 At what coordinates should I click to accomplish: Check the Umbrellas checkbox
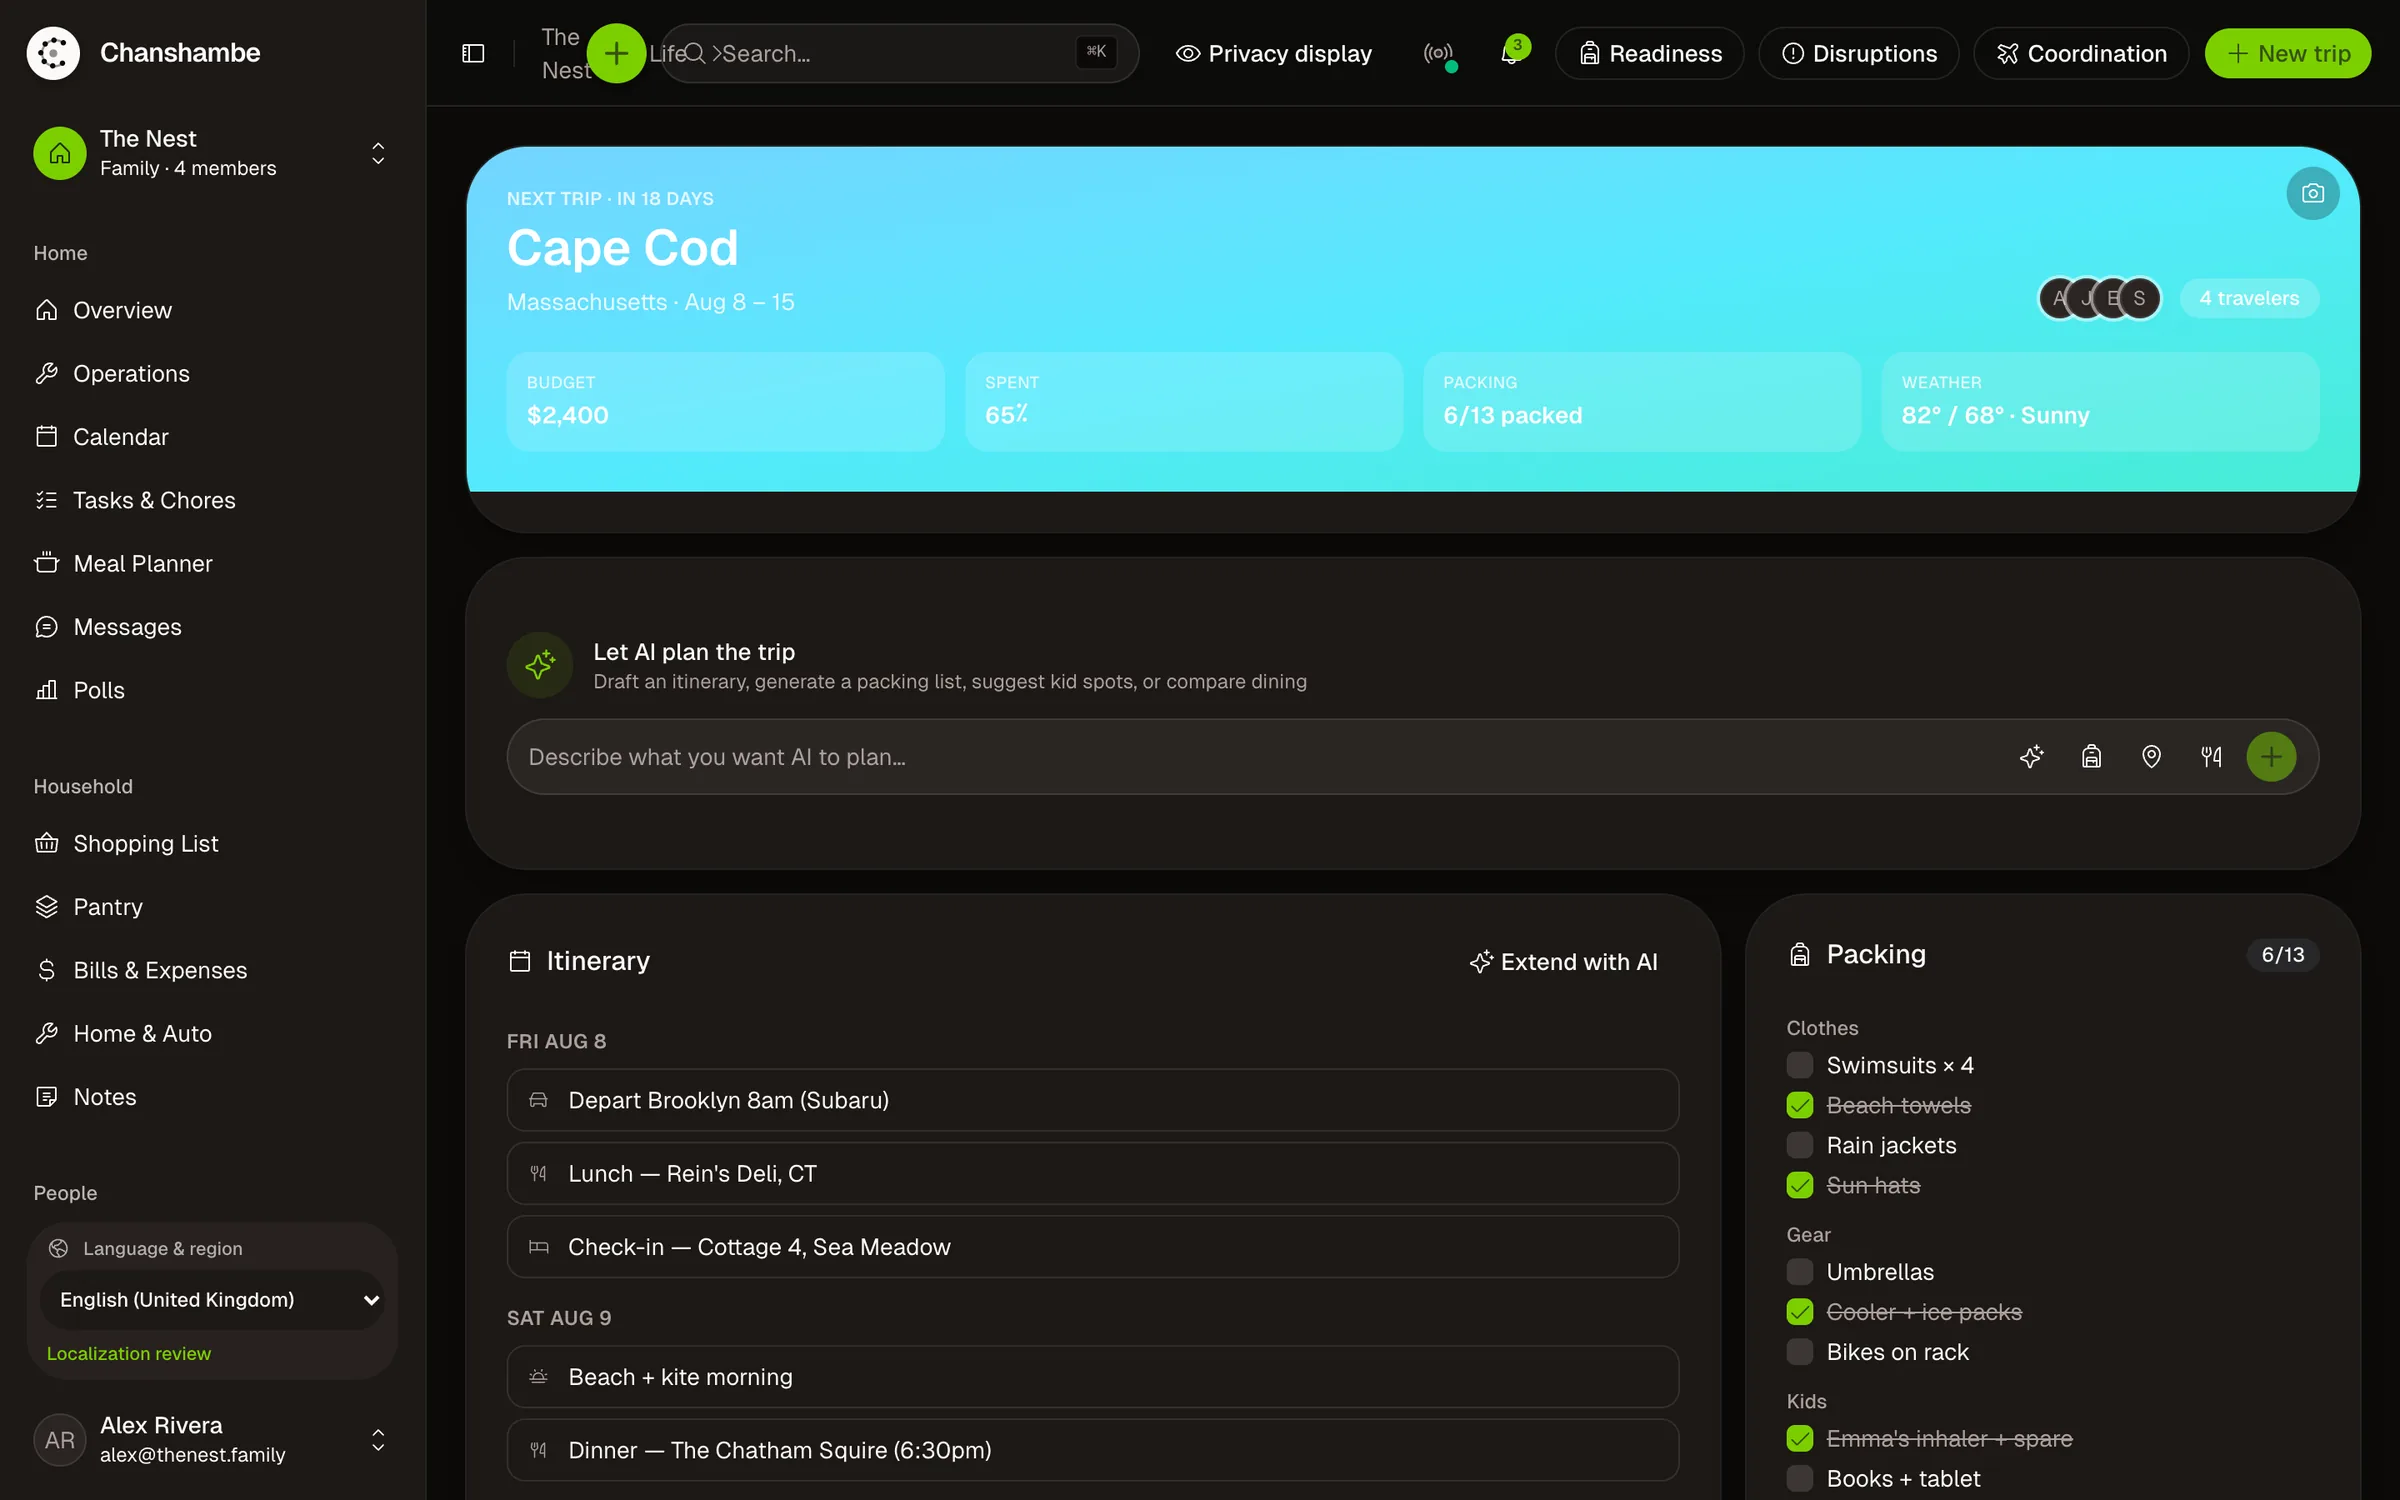pyautogui.click(x=1799, y=1272)
